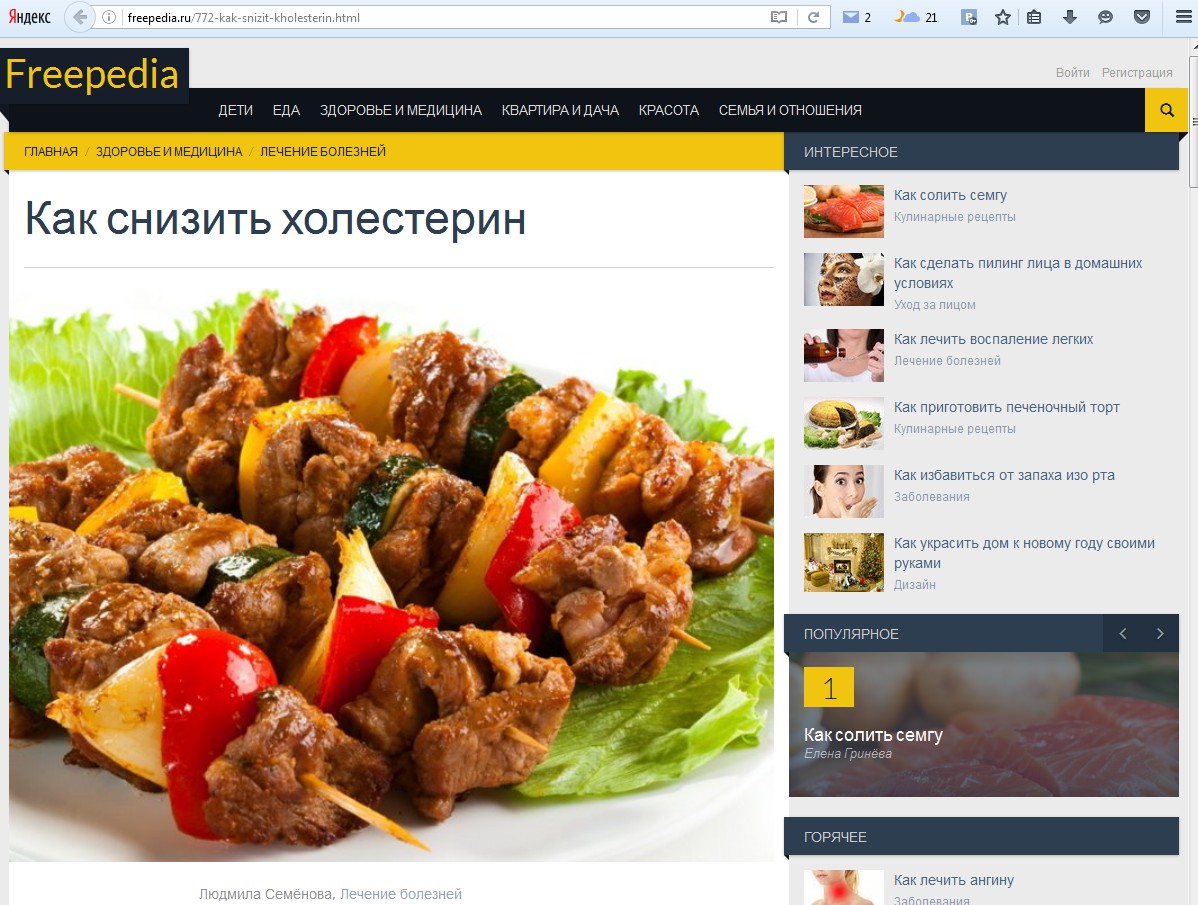Go to ГЛАВНАЯ breadcrumb
Image resolution: width=1198 pixels, height=905 pixels.
click(x=50, y=151)
